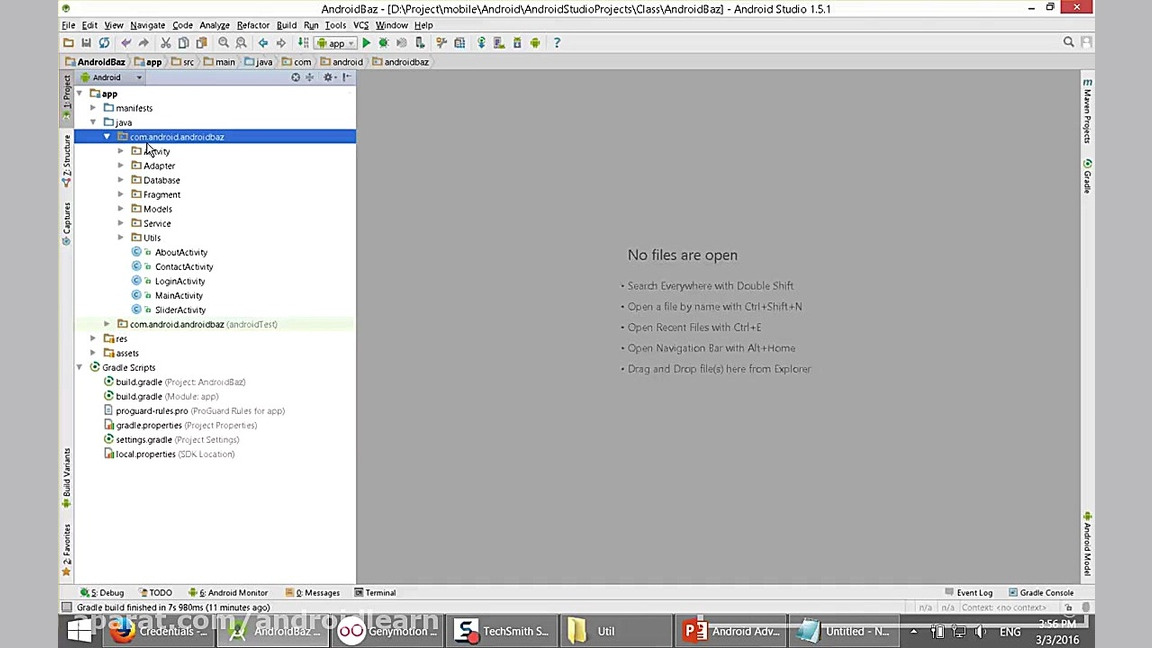Click the Cut scissors icon
Viewport: 1152px width, 648px height.
click(166, 43)
